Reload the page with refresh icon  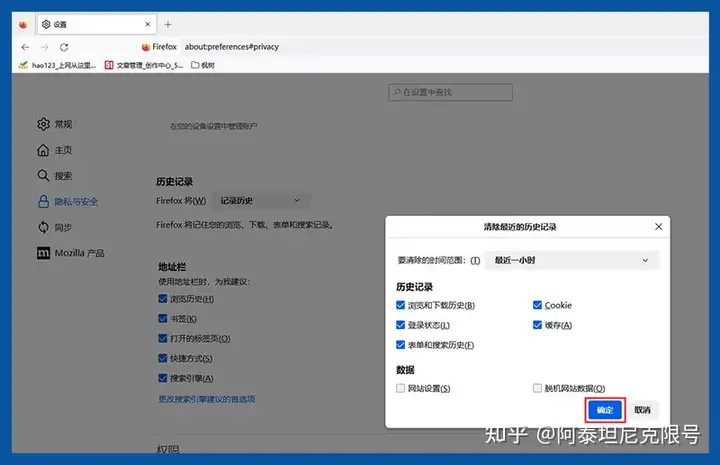pyautogui.click(x=64, y=47)
